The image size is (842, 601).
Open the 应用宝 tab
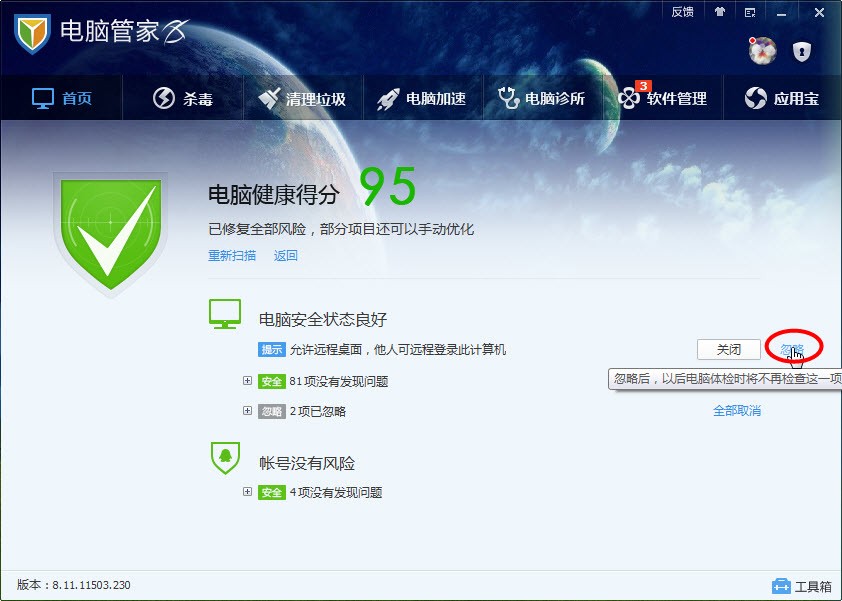tap(782, 98)
